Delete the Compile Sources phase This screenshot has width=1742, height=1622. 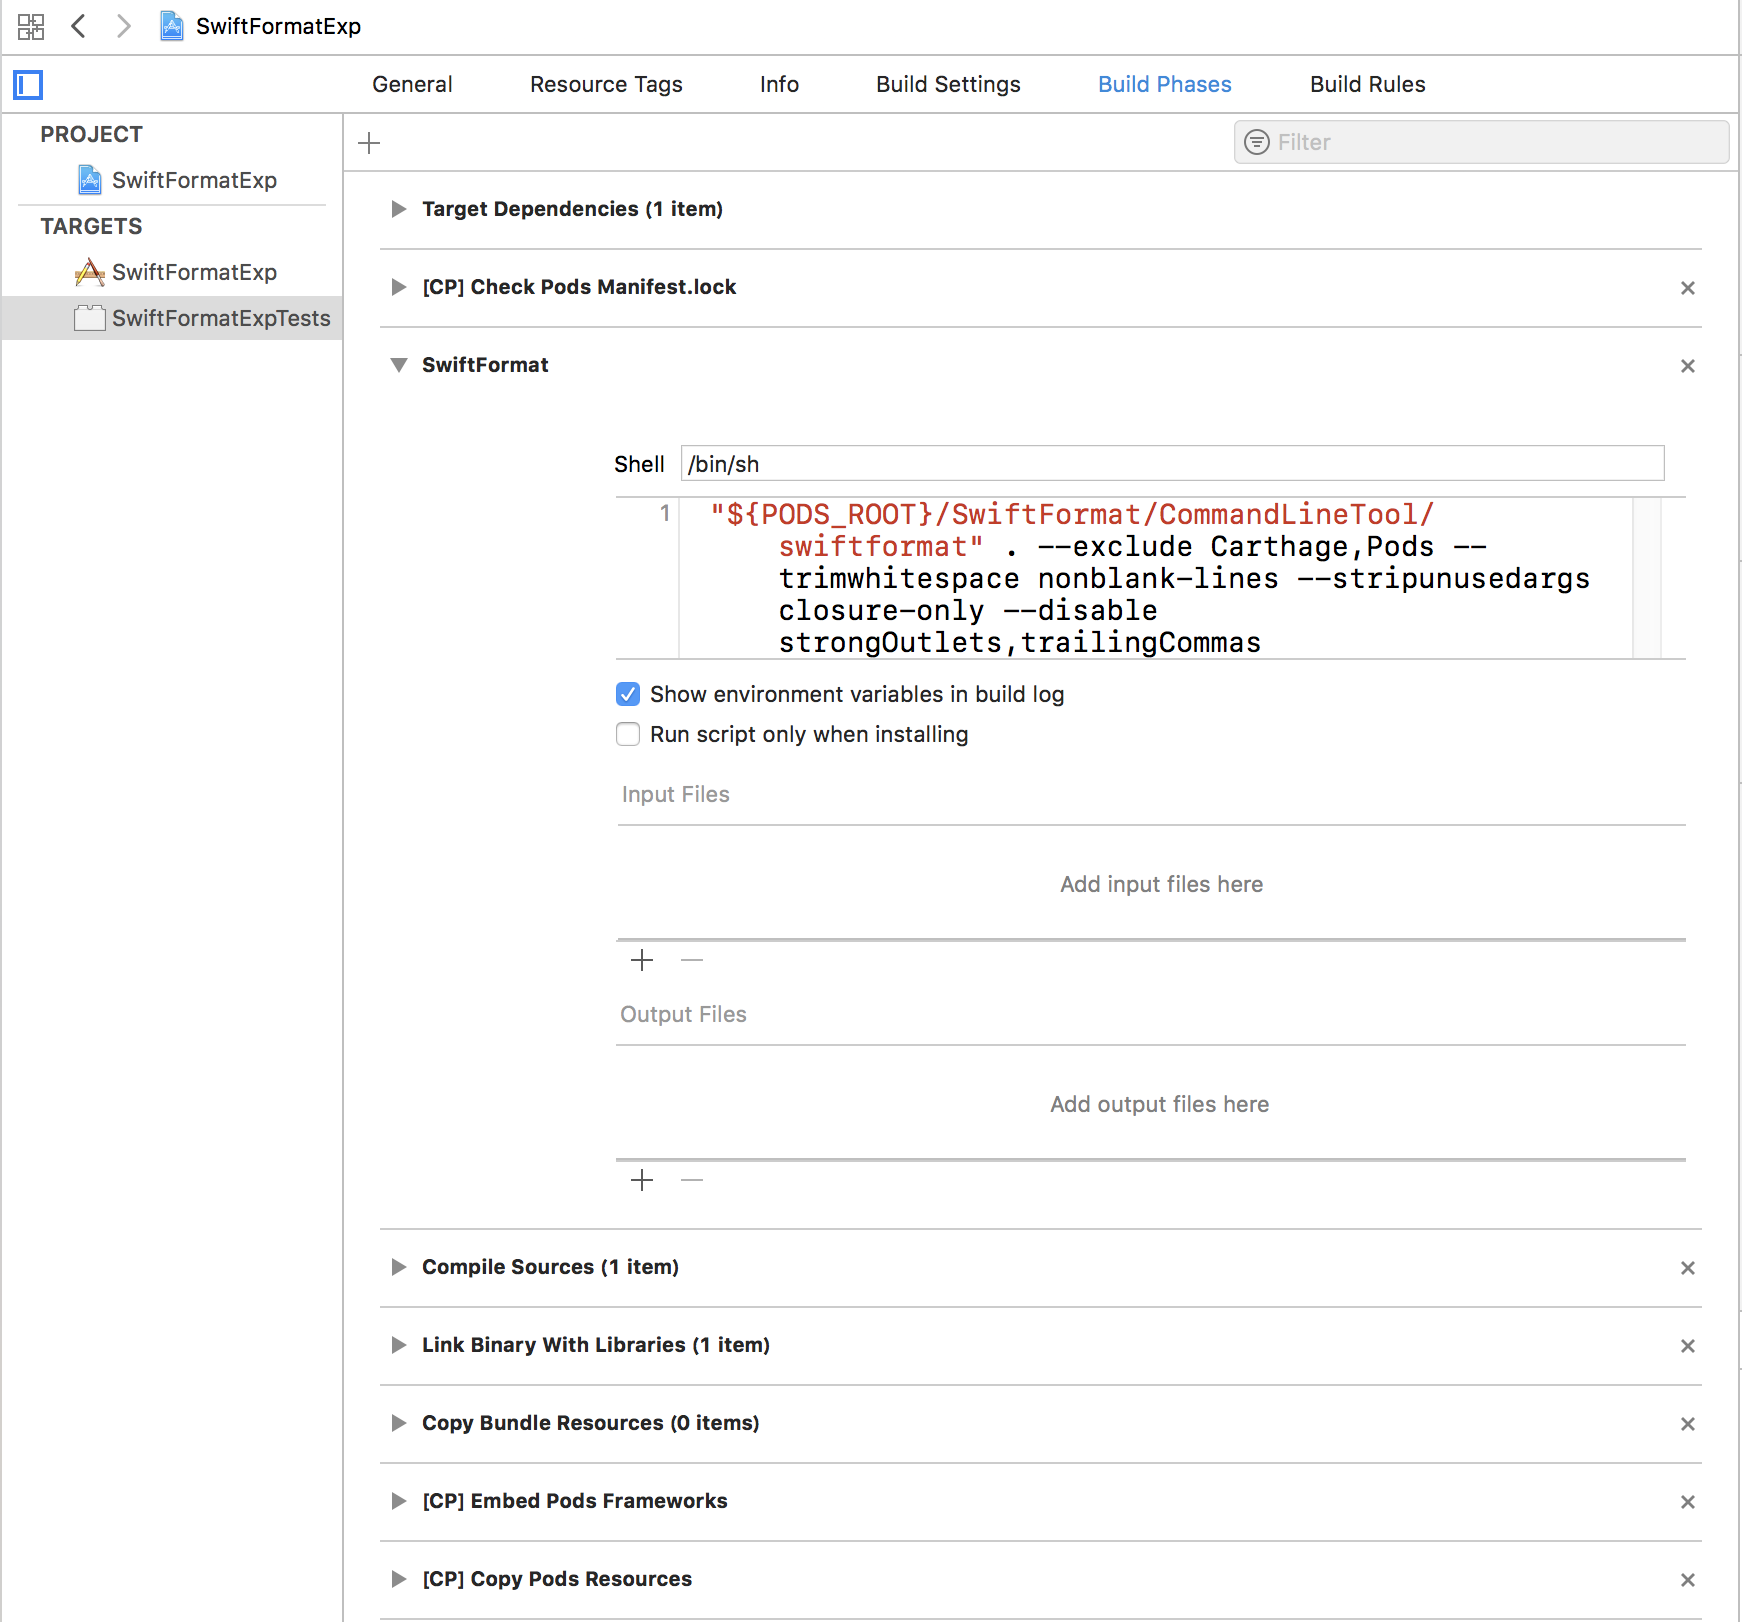[1688, 1268]
